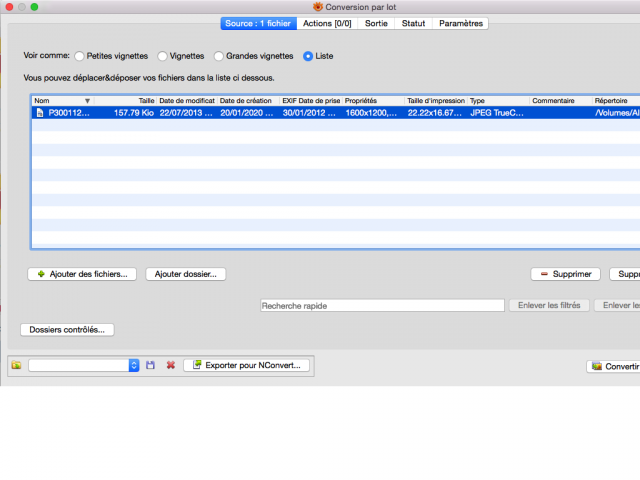640x480 pixels.
Task: Open the script folder icon at bottom left
Action: click(16, 365)
